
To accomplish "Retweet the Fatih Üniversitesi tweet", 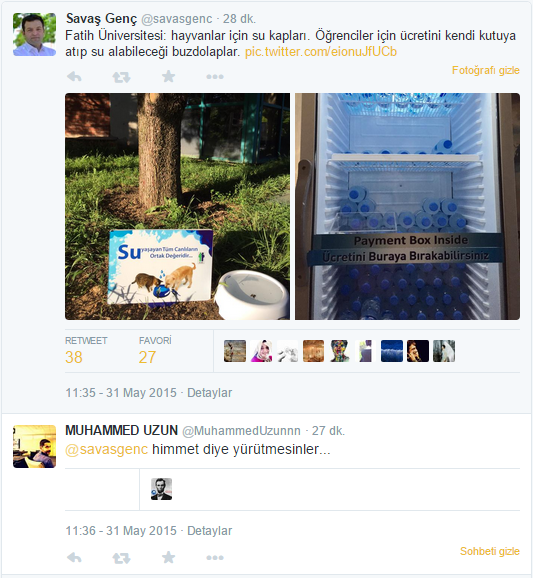I will click(x=121, y=77).
